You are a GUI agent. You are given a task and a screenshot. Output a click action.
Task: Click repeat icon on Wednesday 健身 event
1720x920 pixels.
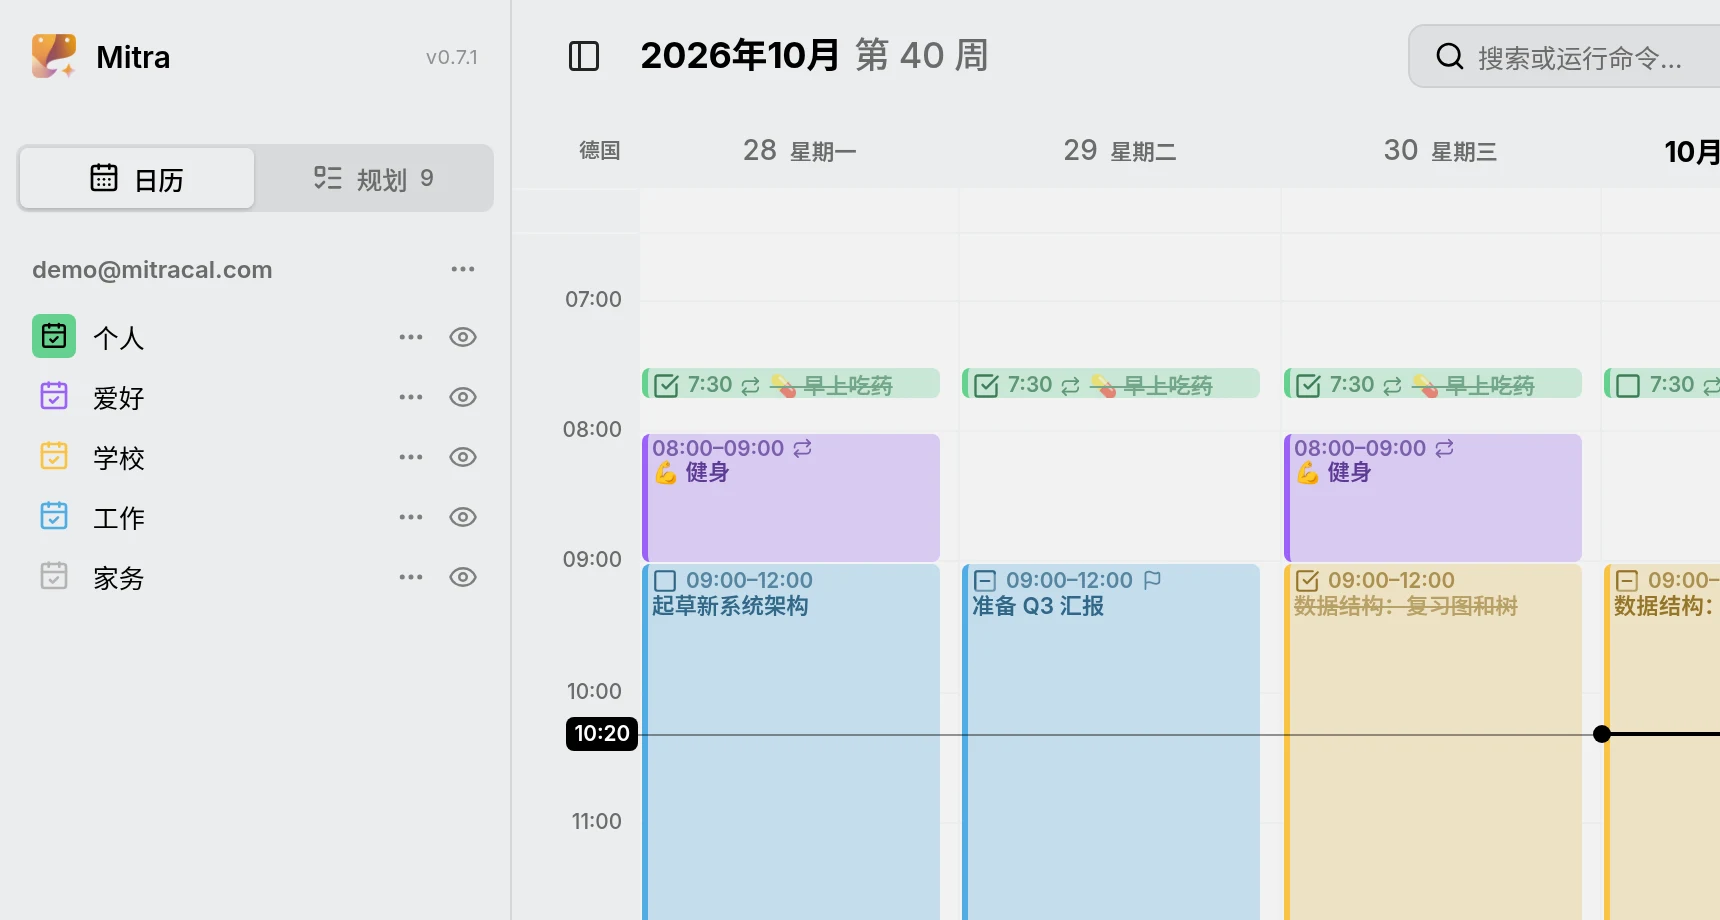1444,448
